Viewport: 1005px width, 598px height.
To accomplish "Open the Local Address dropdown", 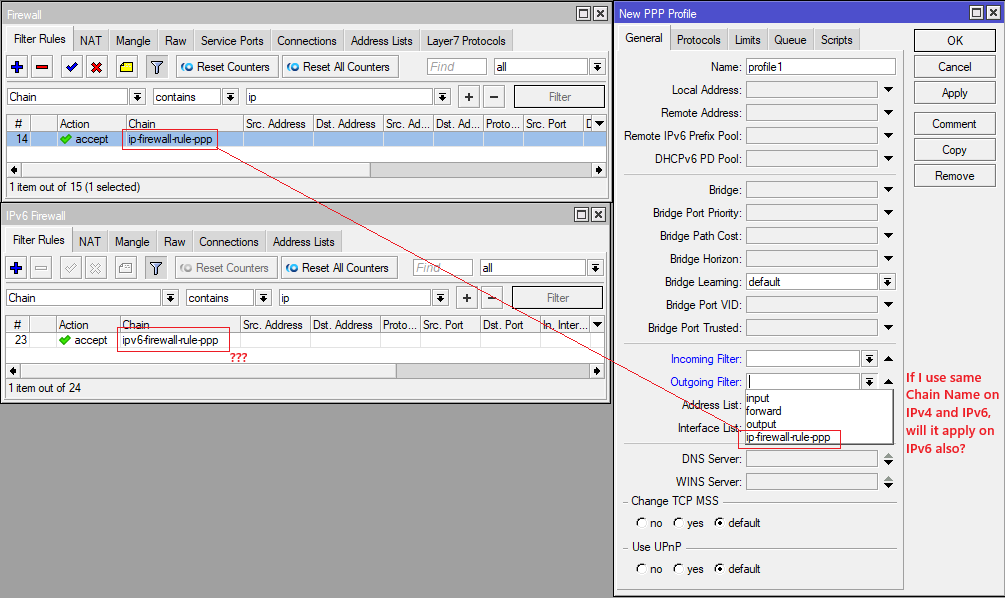I will point(888,89).
